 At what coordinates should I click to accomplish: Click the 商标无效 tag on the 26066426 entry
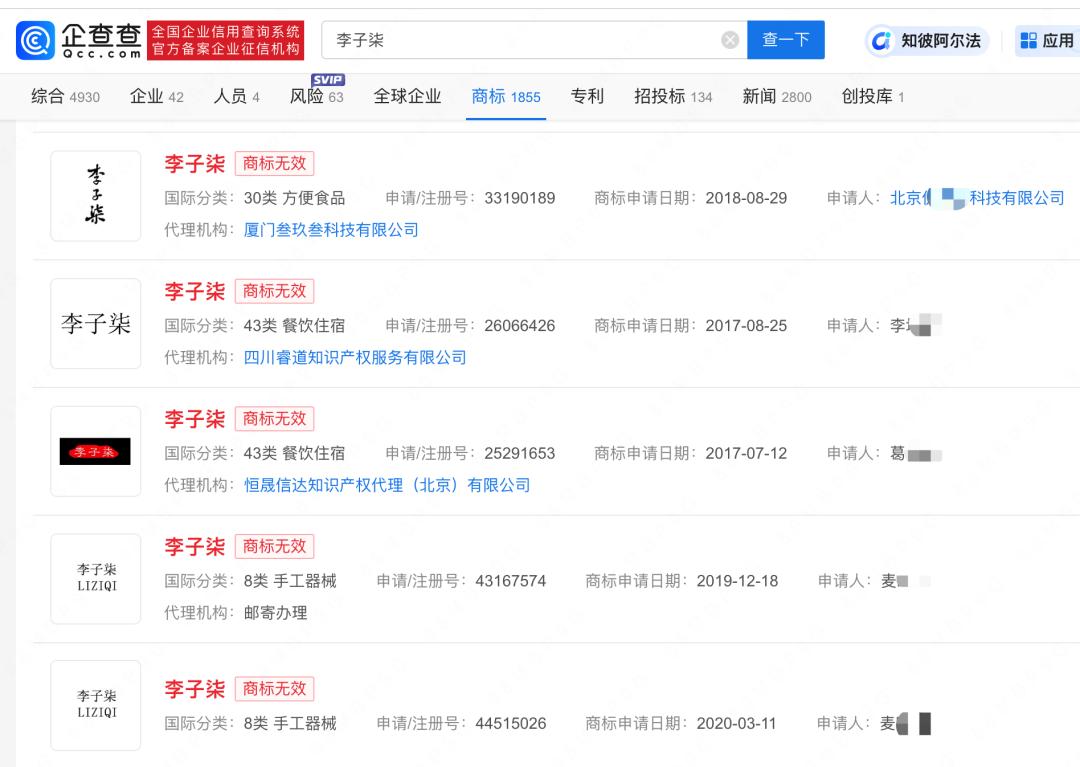[274, 291]
